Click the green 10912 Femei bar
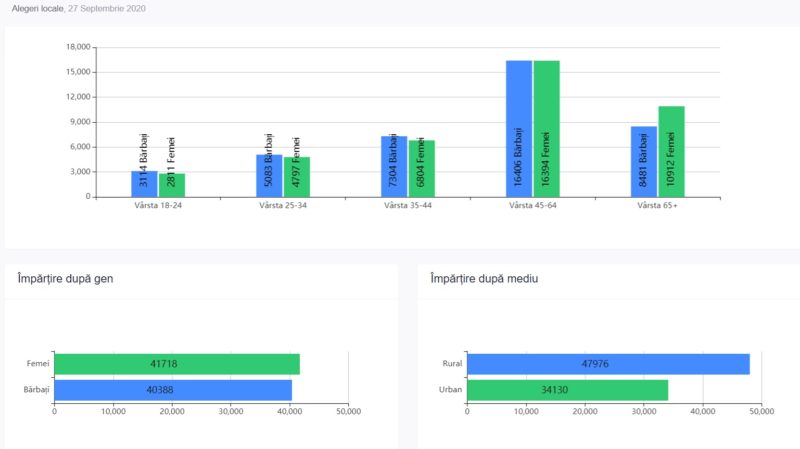This screenshot has width=800, height=449. (x=671, y=151)
